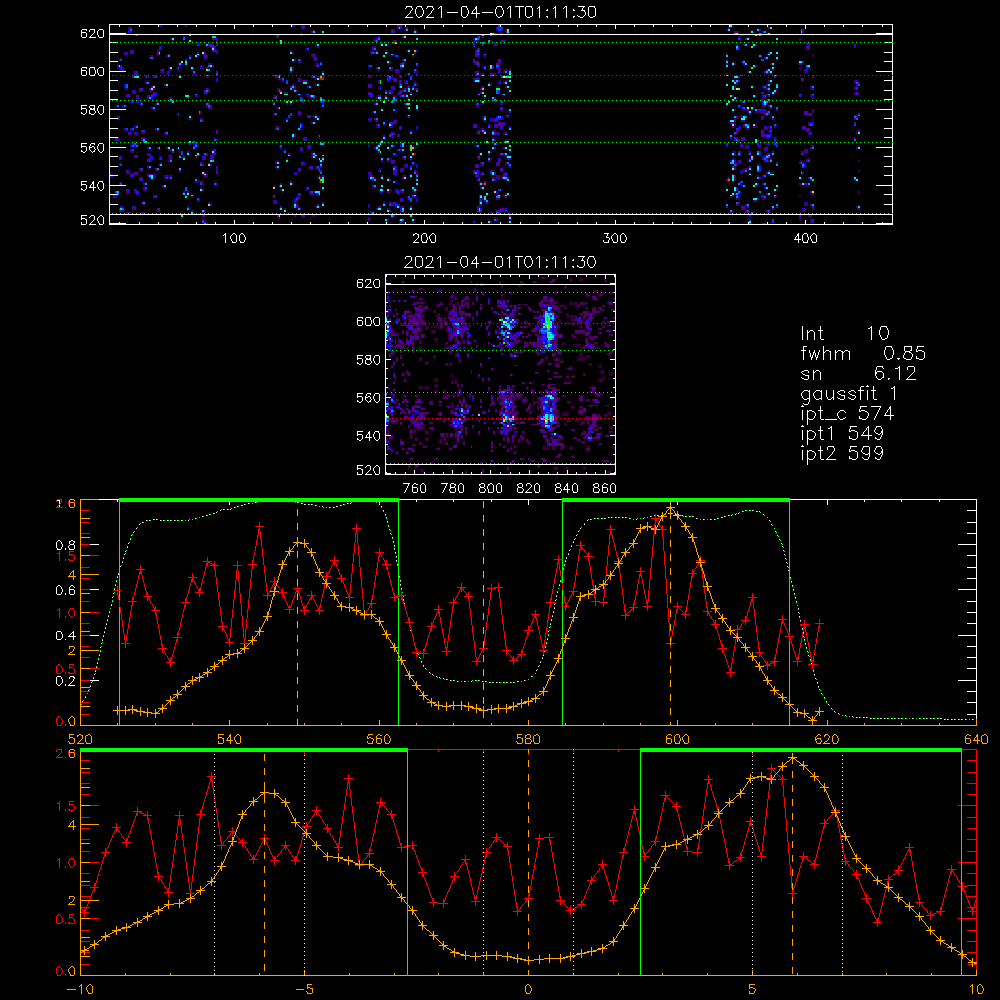The height and width of the screenshot is (1000, 1000).
Task: Click x-axis label -5 of bottom plot
Action: click(x=305, y=989)
